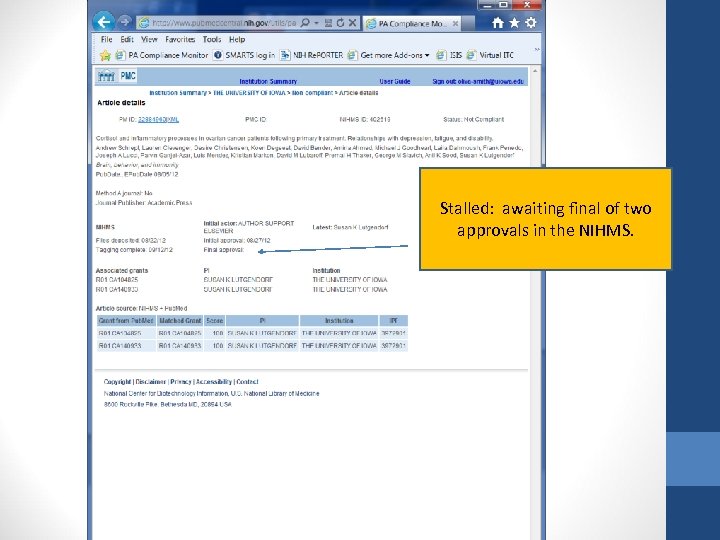Open the Home icon in IE
The width and height of the screenshot is (720, 540).
point(497,22)
